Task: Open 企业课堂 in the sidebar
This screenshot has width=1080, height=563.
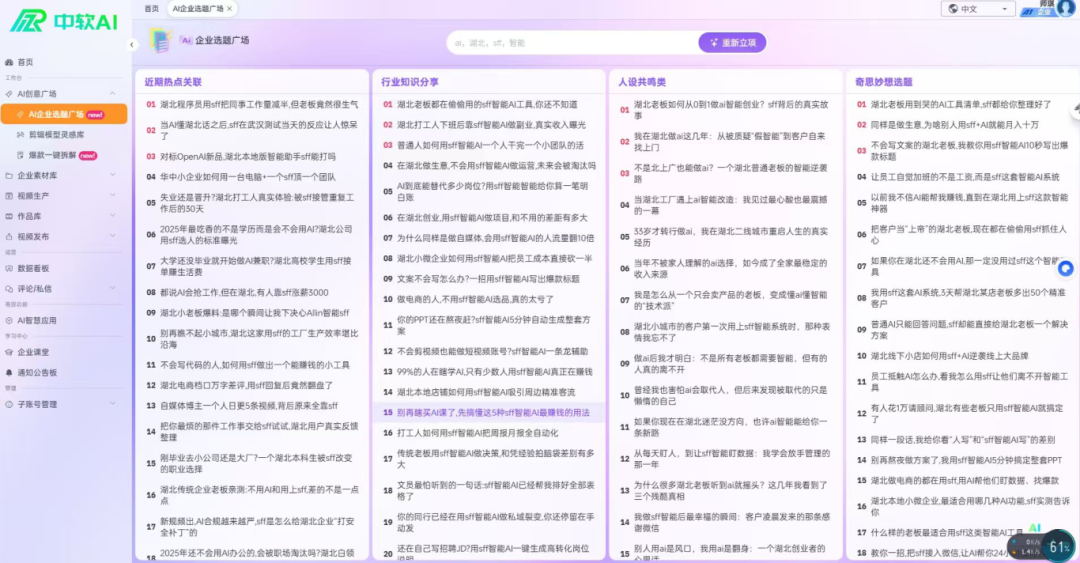Action: [x=33, y=352]
